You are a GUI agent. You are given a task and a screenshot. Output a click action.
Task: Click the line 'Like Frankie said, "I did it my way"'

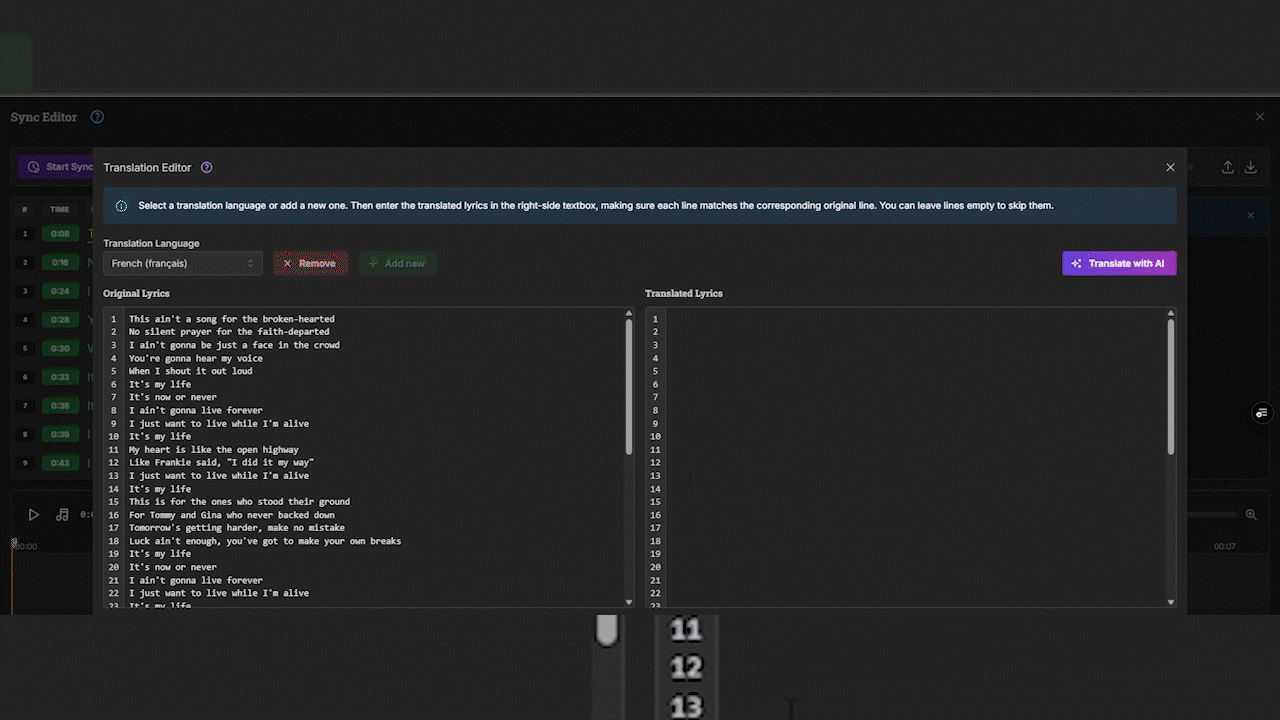222,463
